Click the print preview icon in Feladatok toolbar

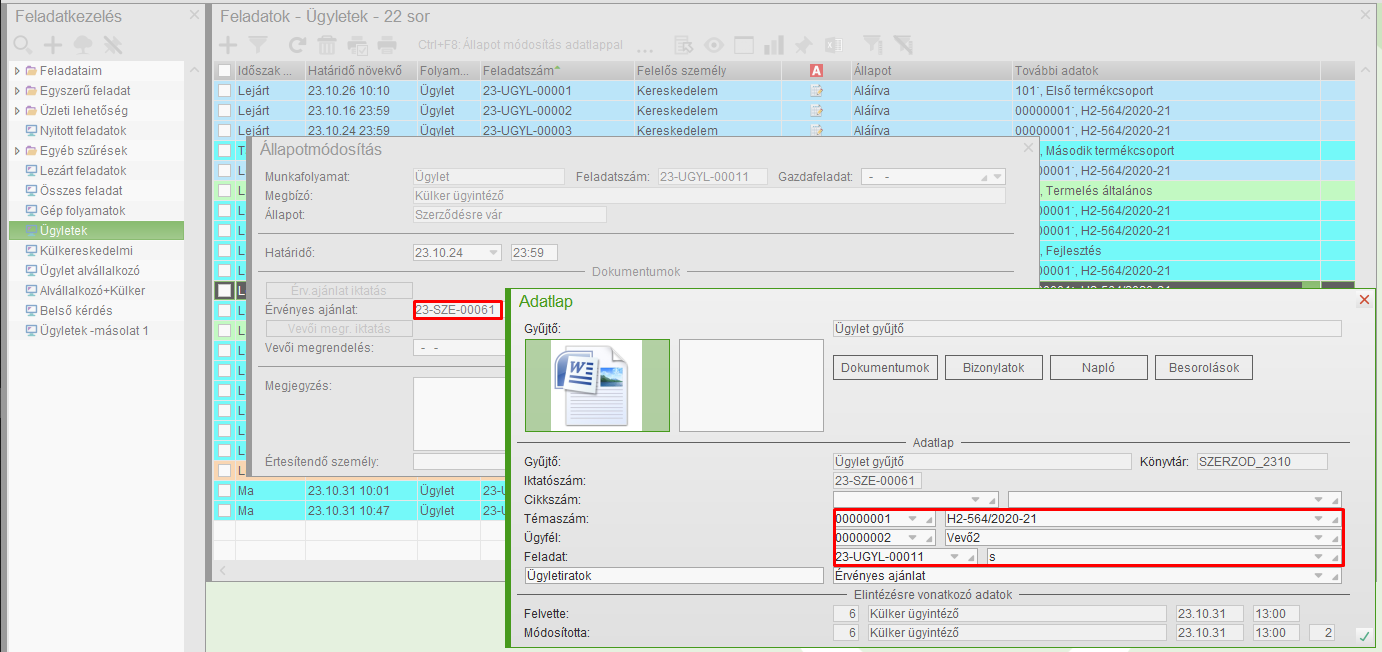pyautogui.click(x=358, y=45)
